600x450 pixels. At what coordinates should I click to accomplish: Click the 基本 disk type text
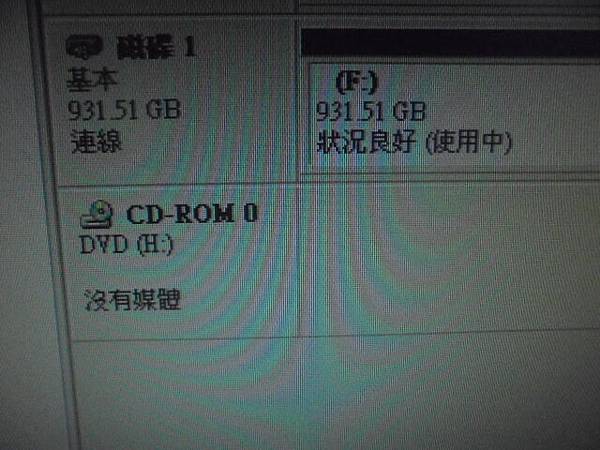(92, 79)
